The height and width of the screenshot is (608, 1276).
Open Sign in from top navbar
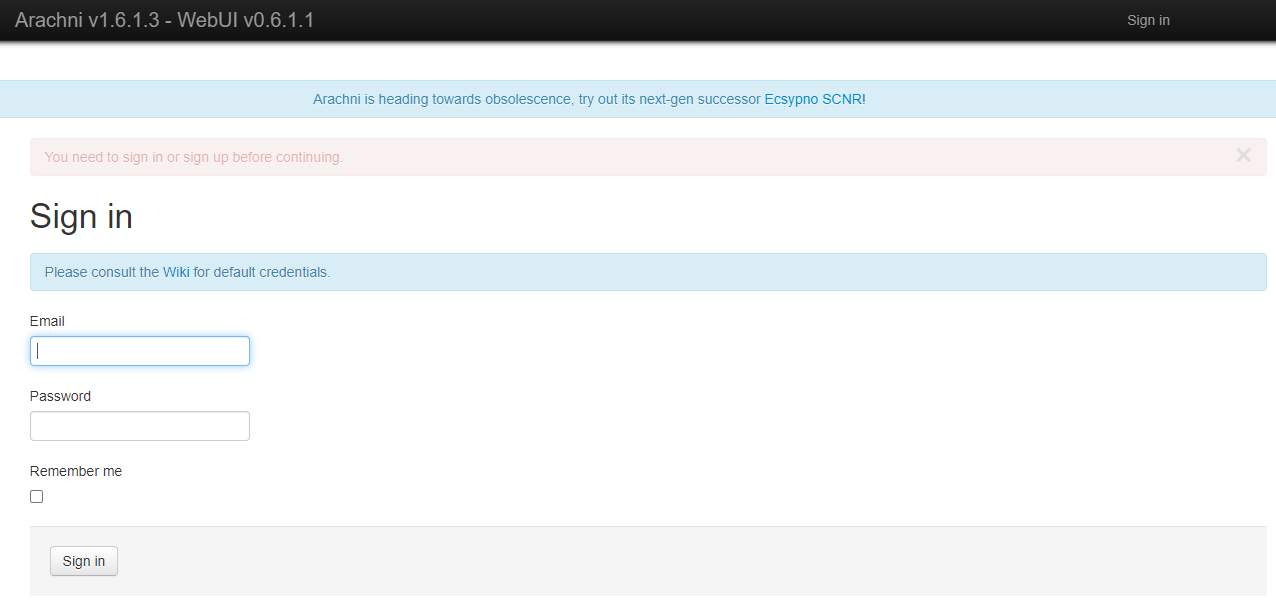tap(1147, 20)
